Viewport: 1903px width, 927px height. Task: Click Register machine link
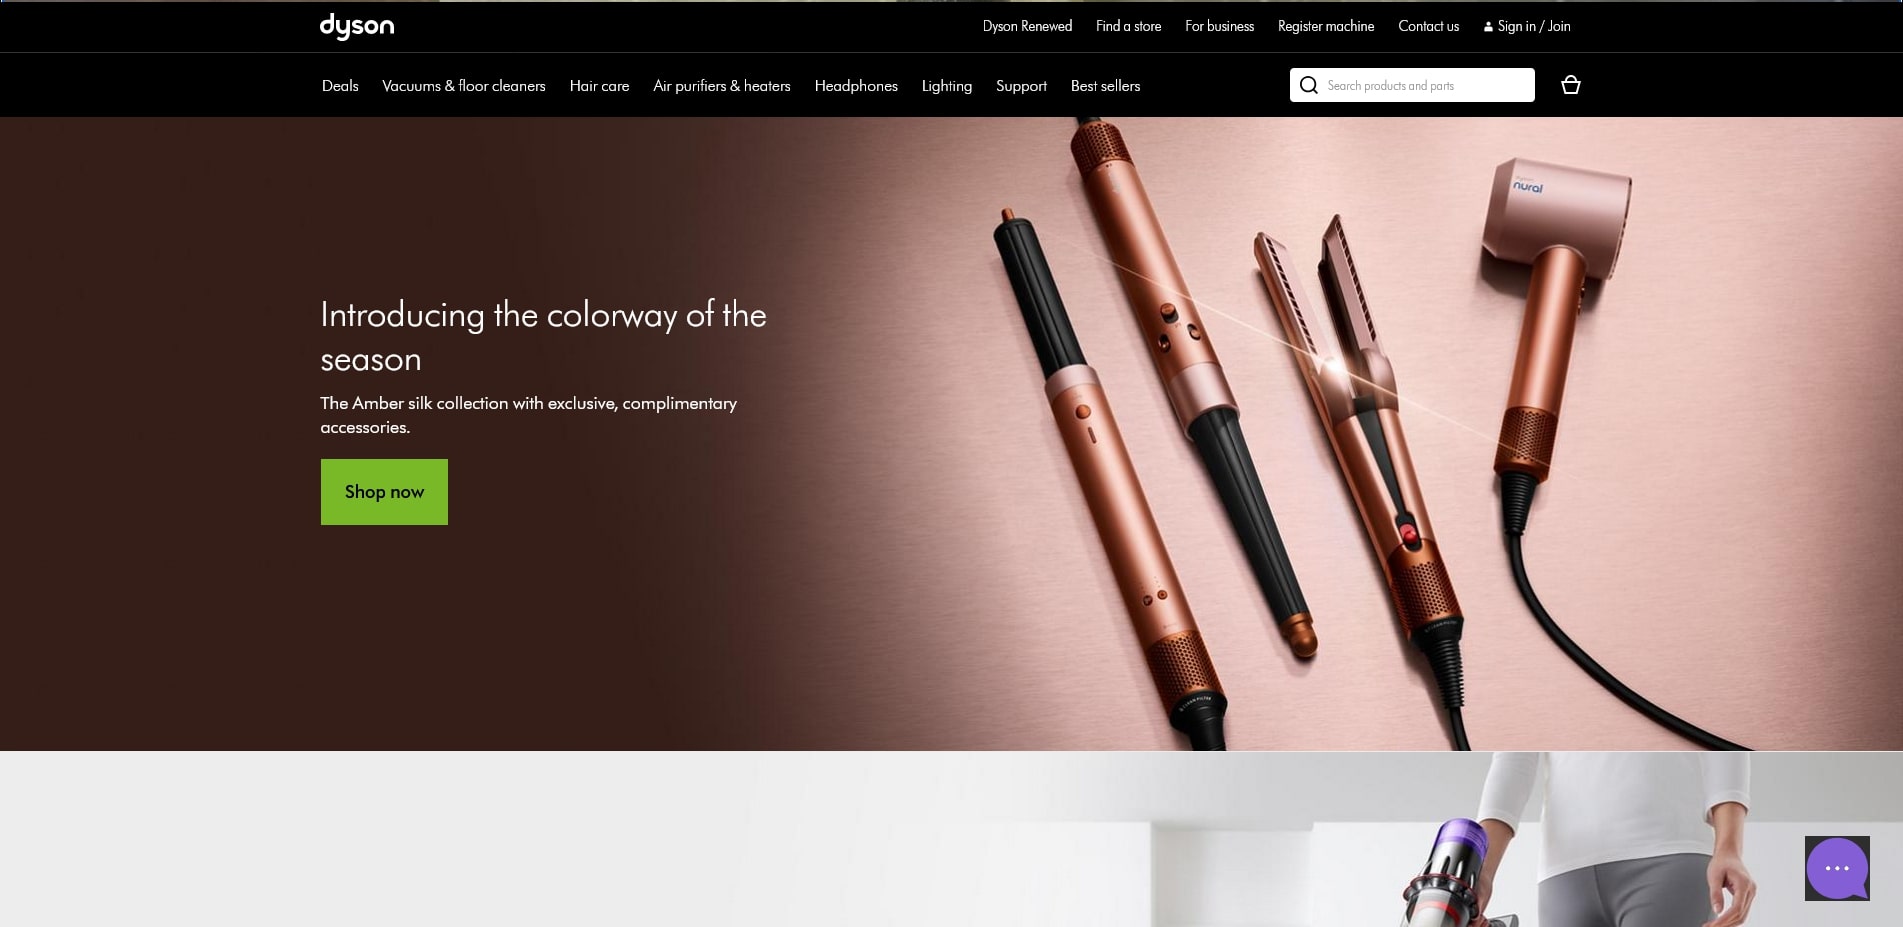point(1326,26)
